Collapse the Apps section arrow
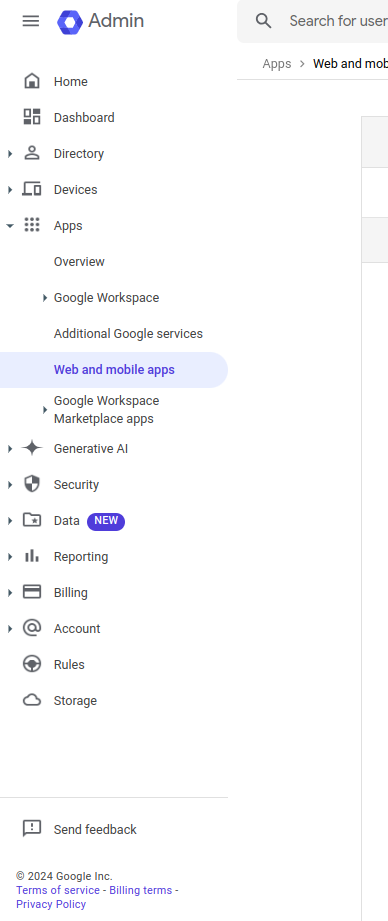 click(x=9, y=226)
